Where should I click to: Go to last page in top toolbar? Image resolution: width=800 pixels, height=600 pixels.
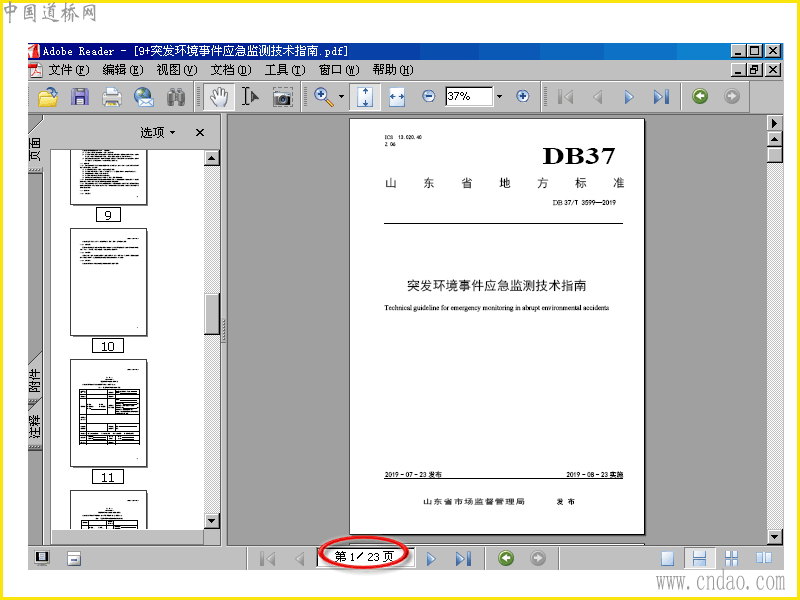tap(661, 96)
